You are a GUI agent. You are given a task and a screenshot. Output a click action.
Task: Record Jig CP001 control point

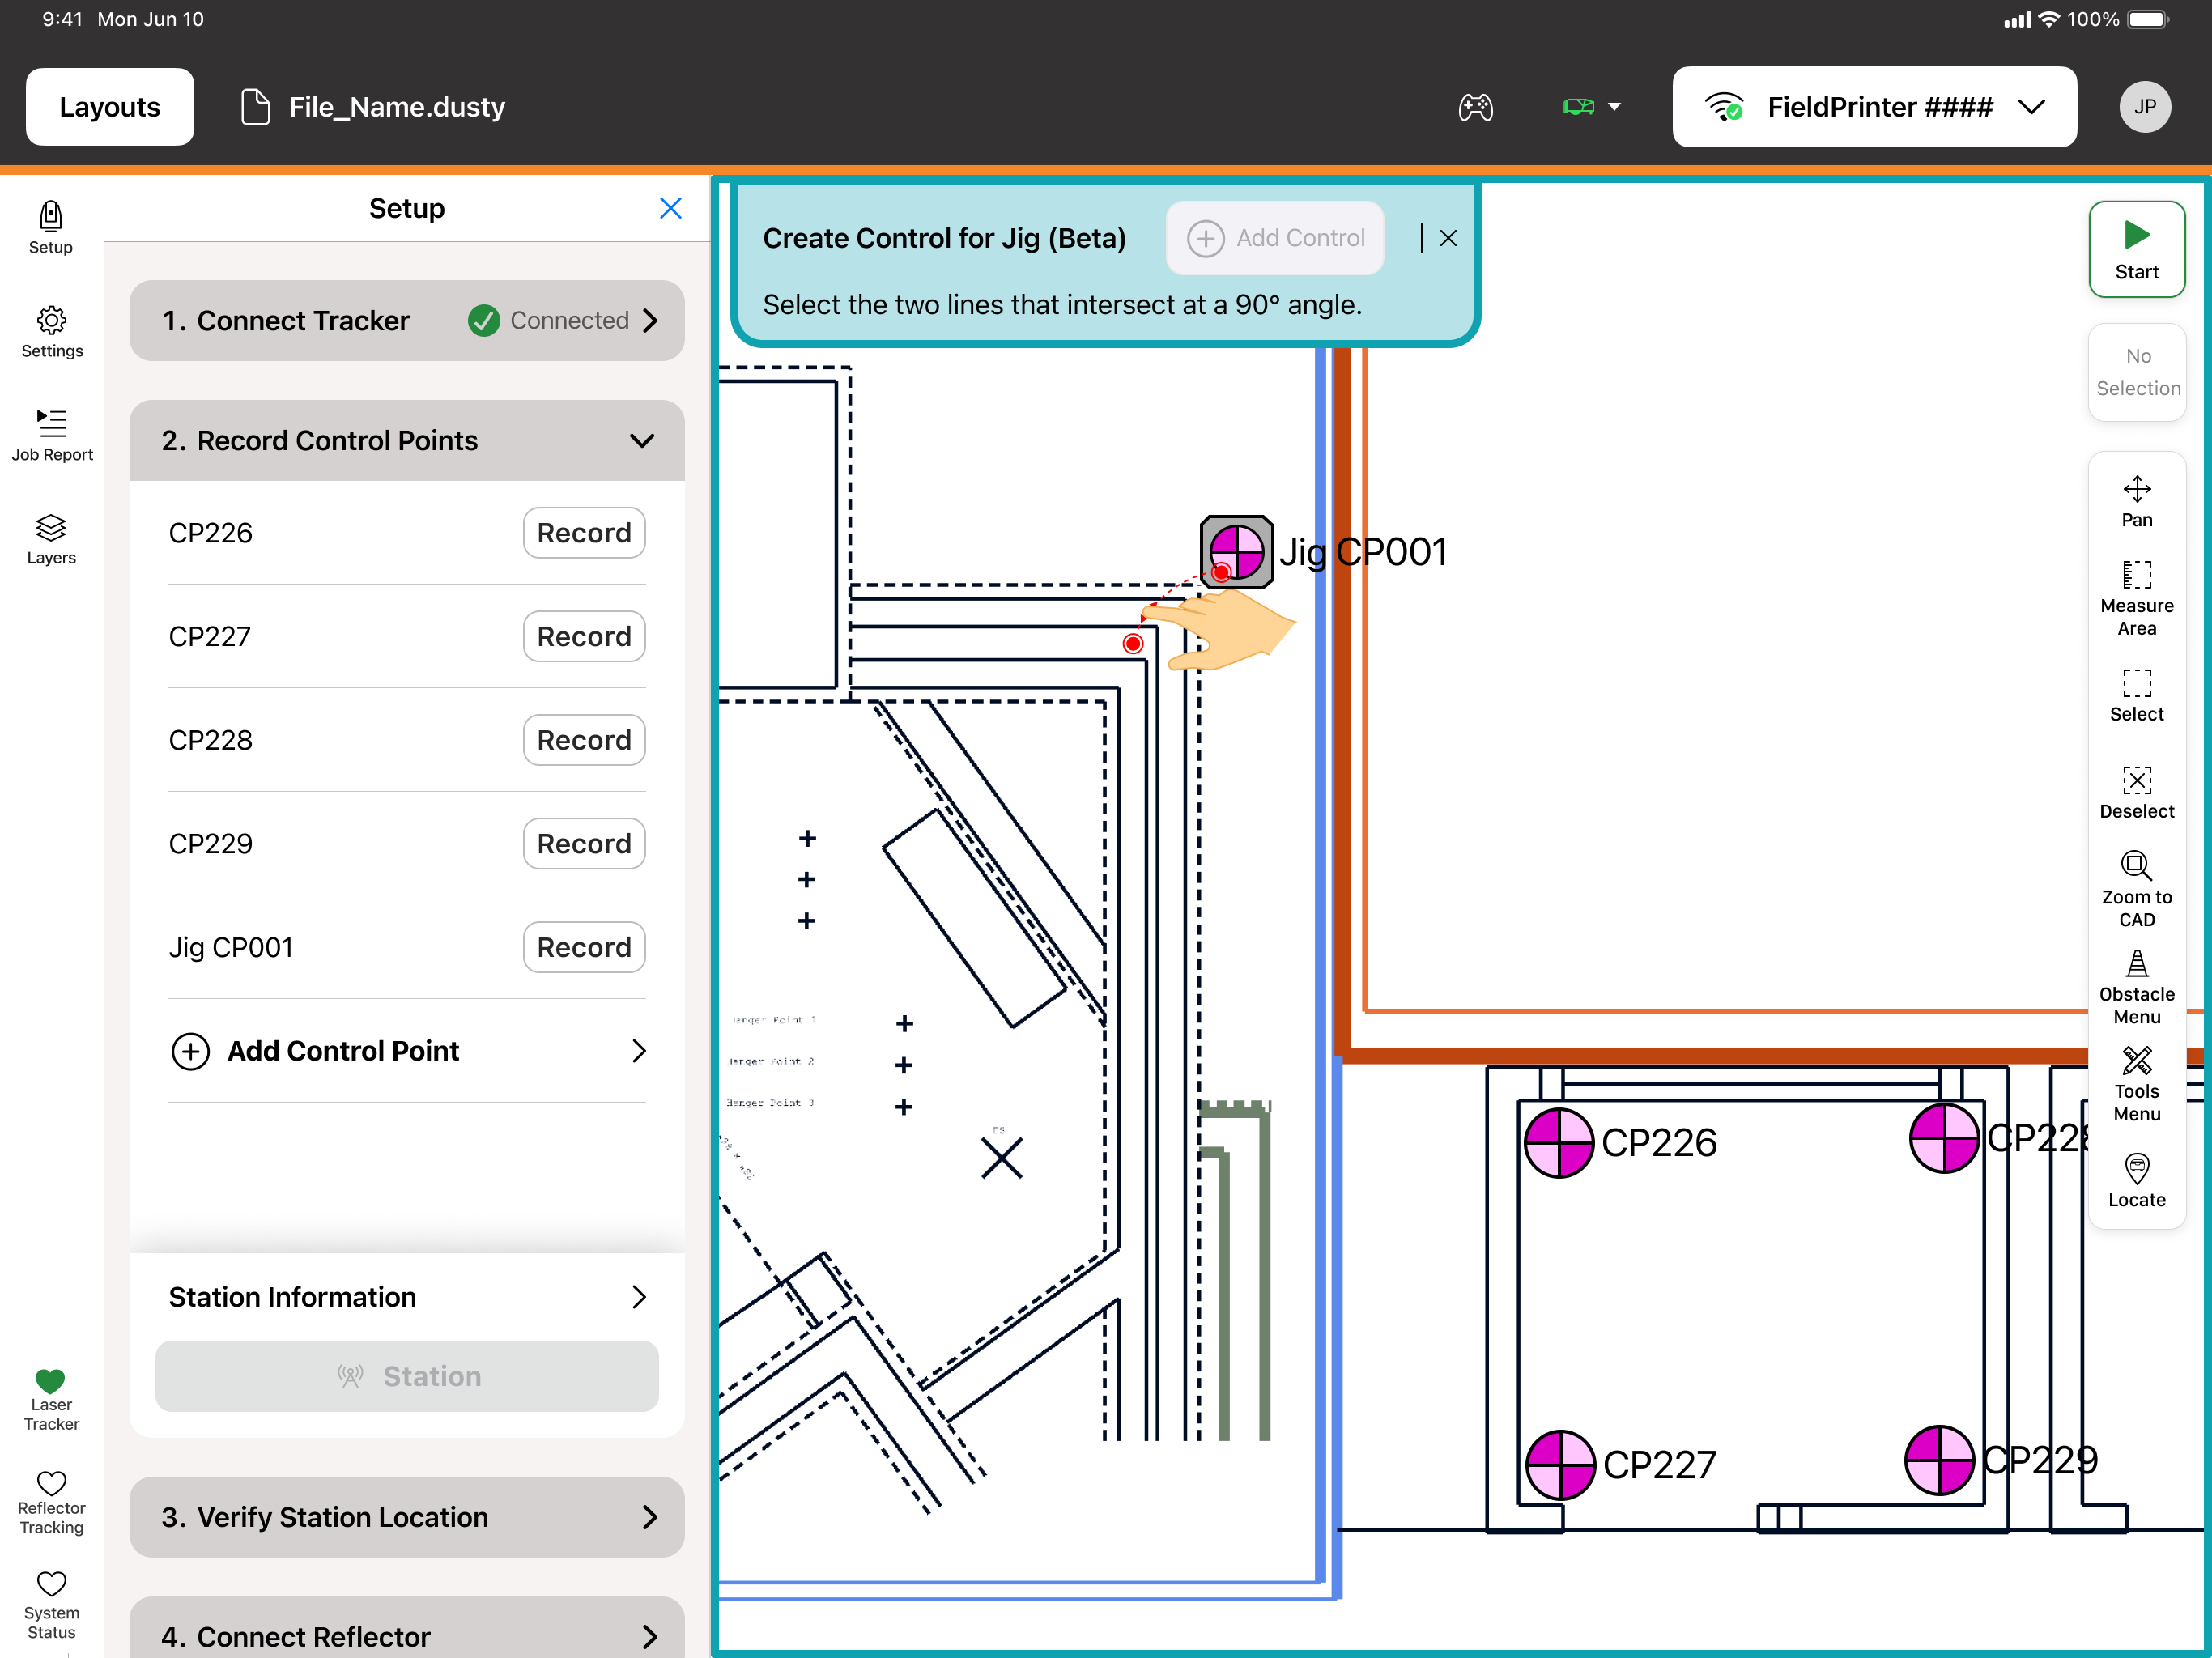coord(584,946)
